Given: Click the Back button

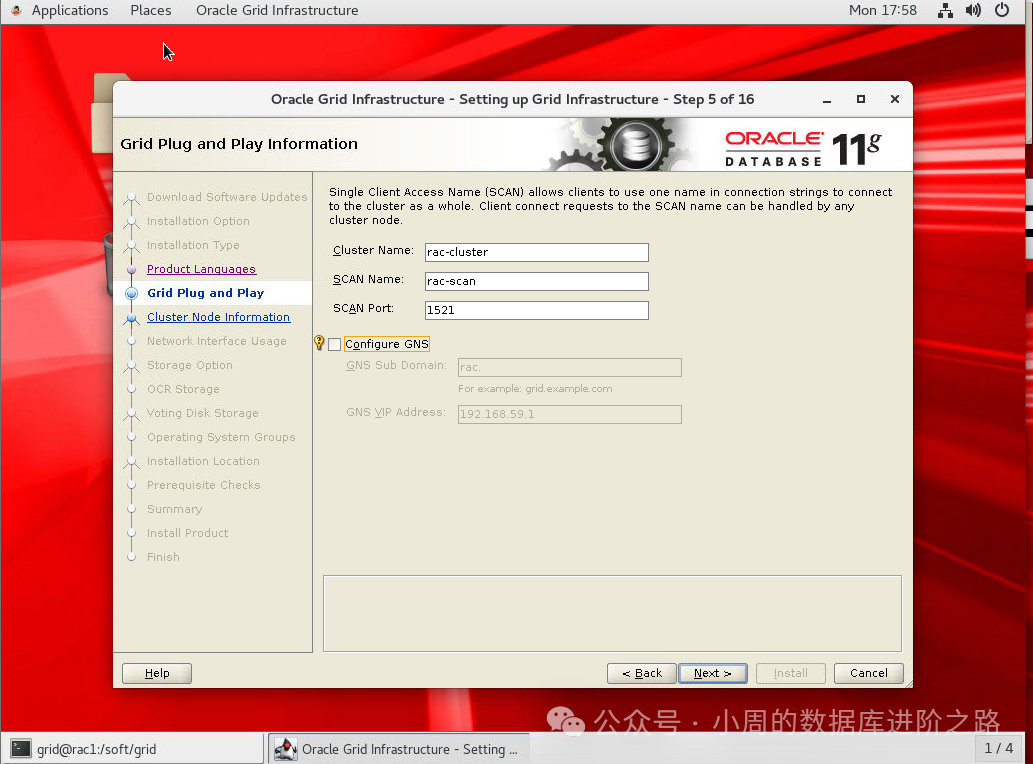Looking at the screenshot, I should (642, 673).
